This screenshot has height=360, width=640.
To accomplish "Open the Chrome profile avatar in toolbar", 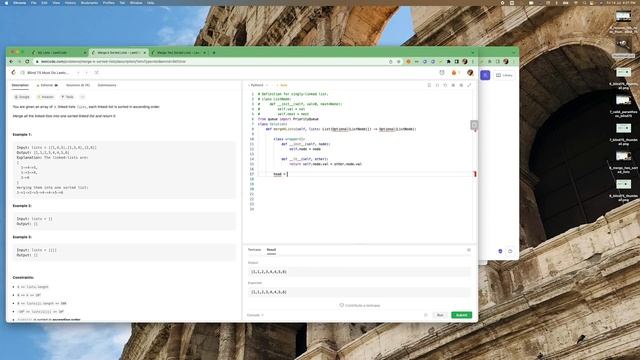I will [465, 62].
